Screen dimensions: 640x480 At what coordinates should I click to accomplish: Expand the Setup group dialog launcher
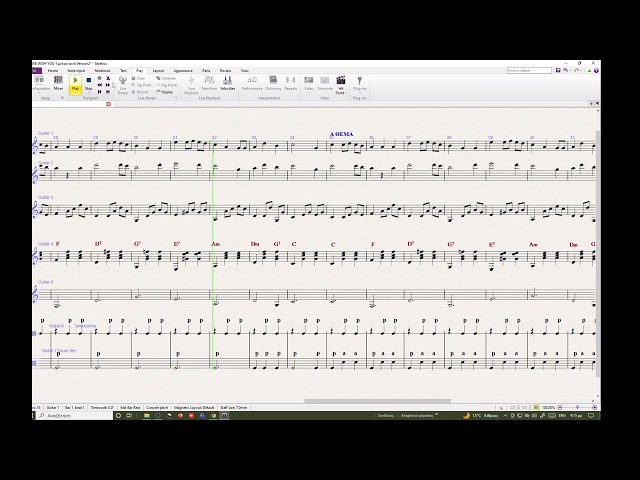point(62,98)
